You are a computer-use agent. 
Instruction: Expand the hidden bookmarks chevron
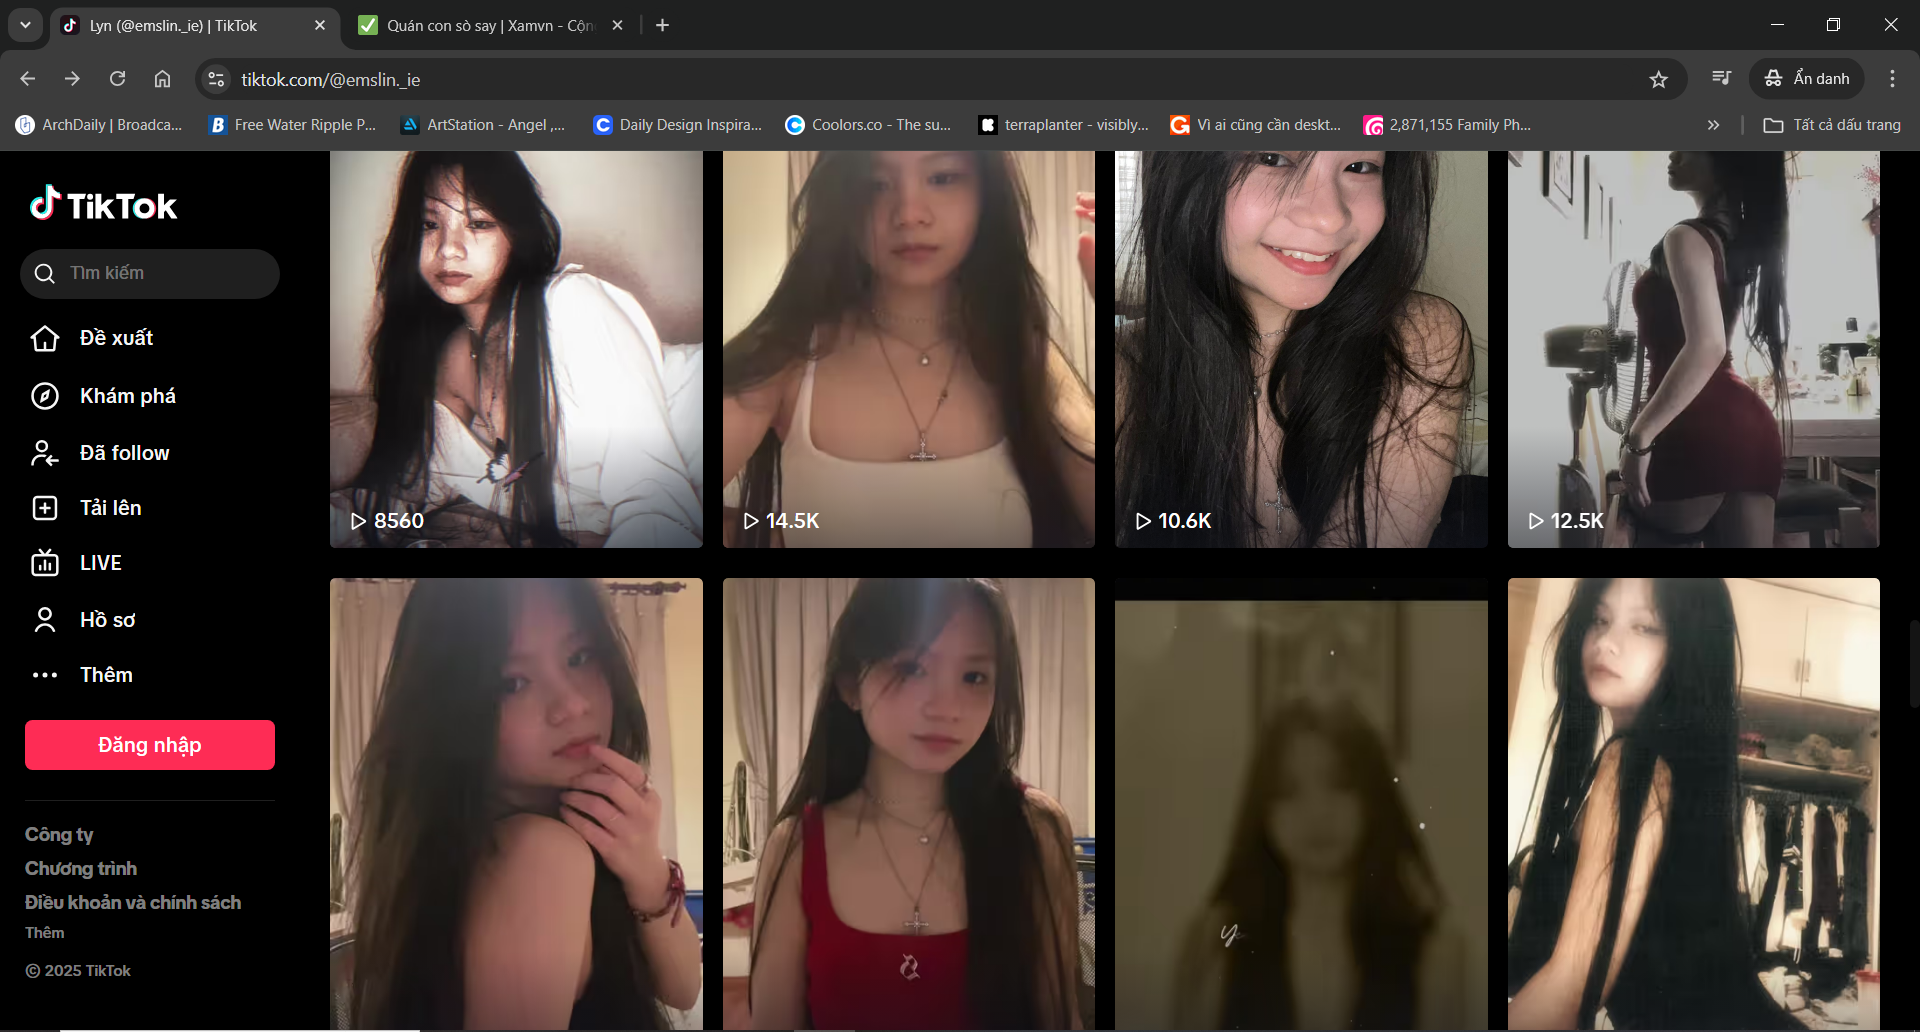pos(1713,125)
